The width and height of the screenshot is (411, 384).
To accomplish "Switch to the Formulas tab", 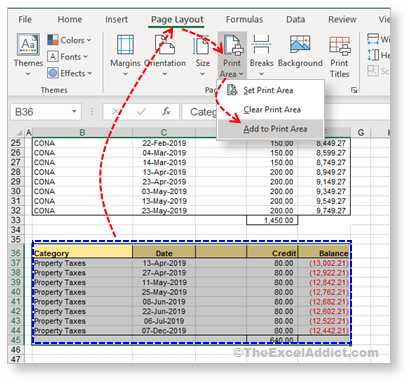I will pos(244,20).
